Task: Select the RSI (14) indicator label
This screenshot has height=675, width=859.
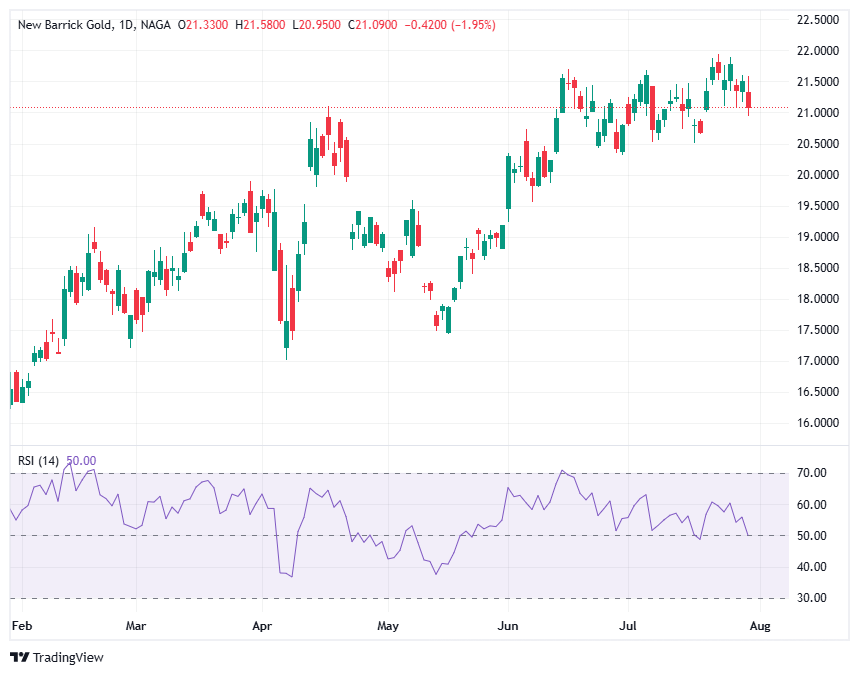Action: (38, 461)
